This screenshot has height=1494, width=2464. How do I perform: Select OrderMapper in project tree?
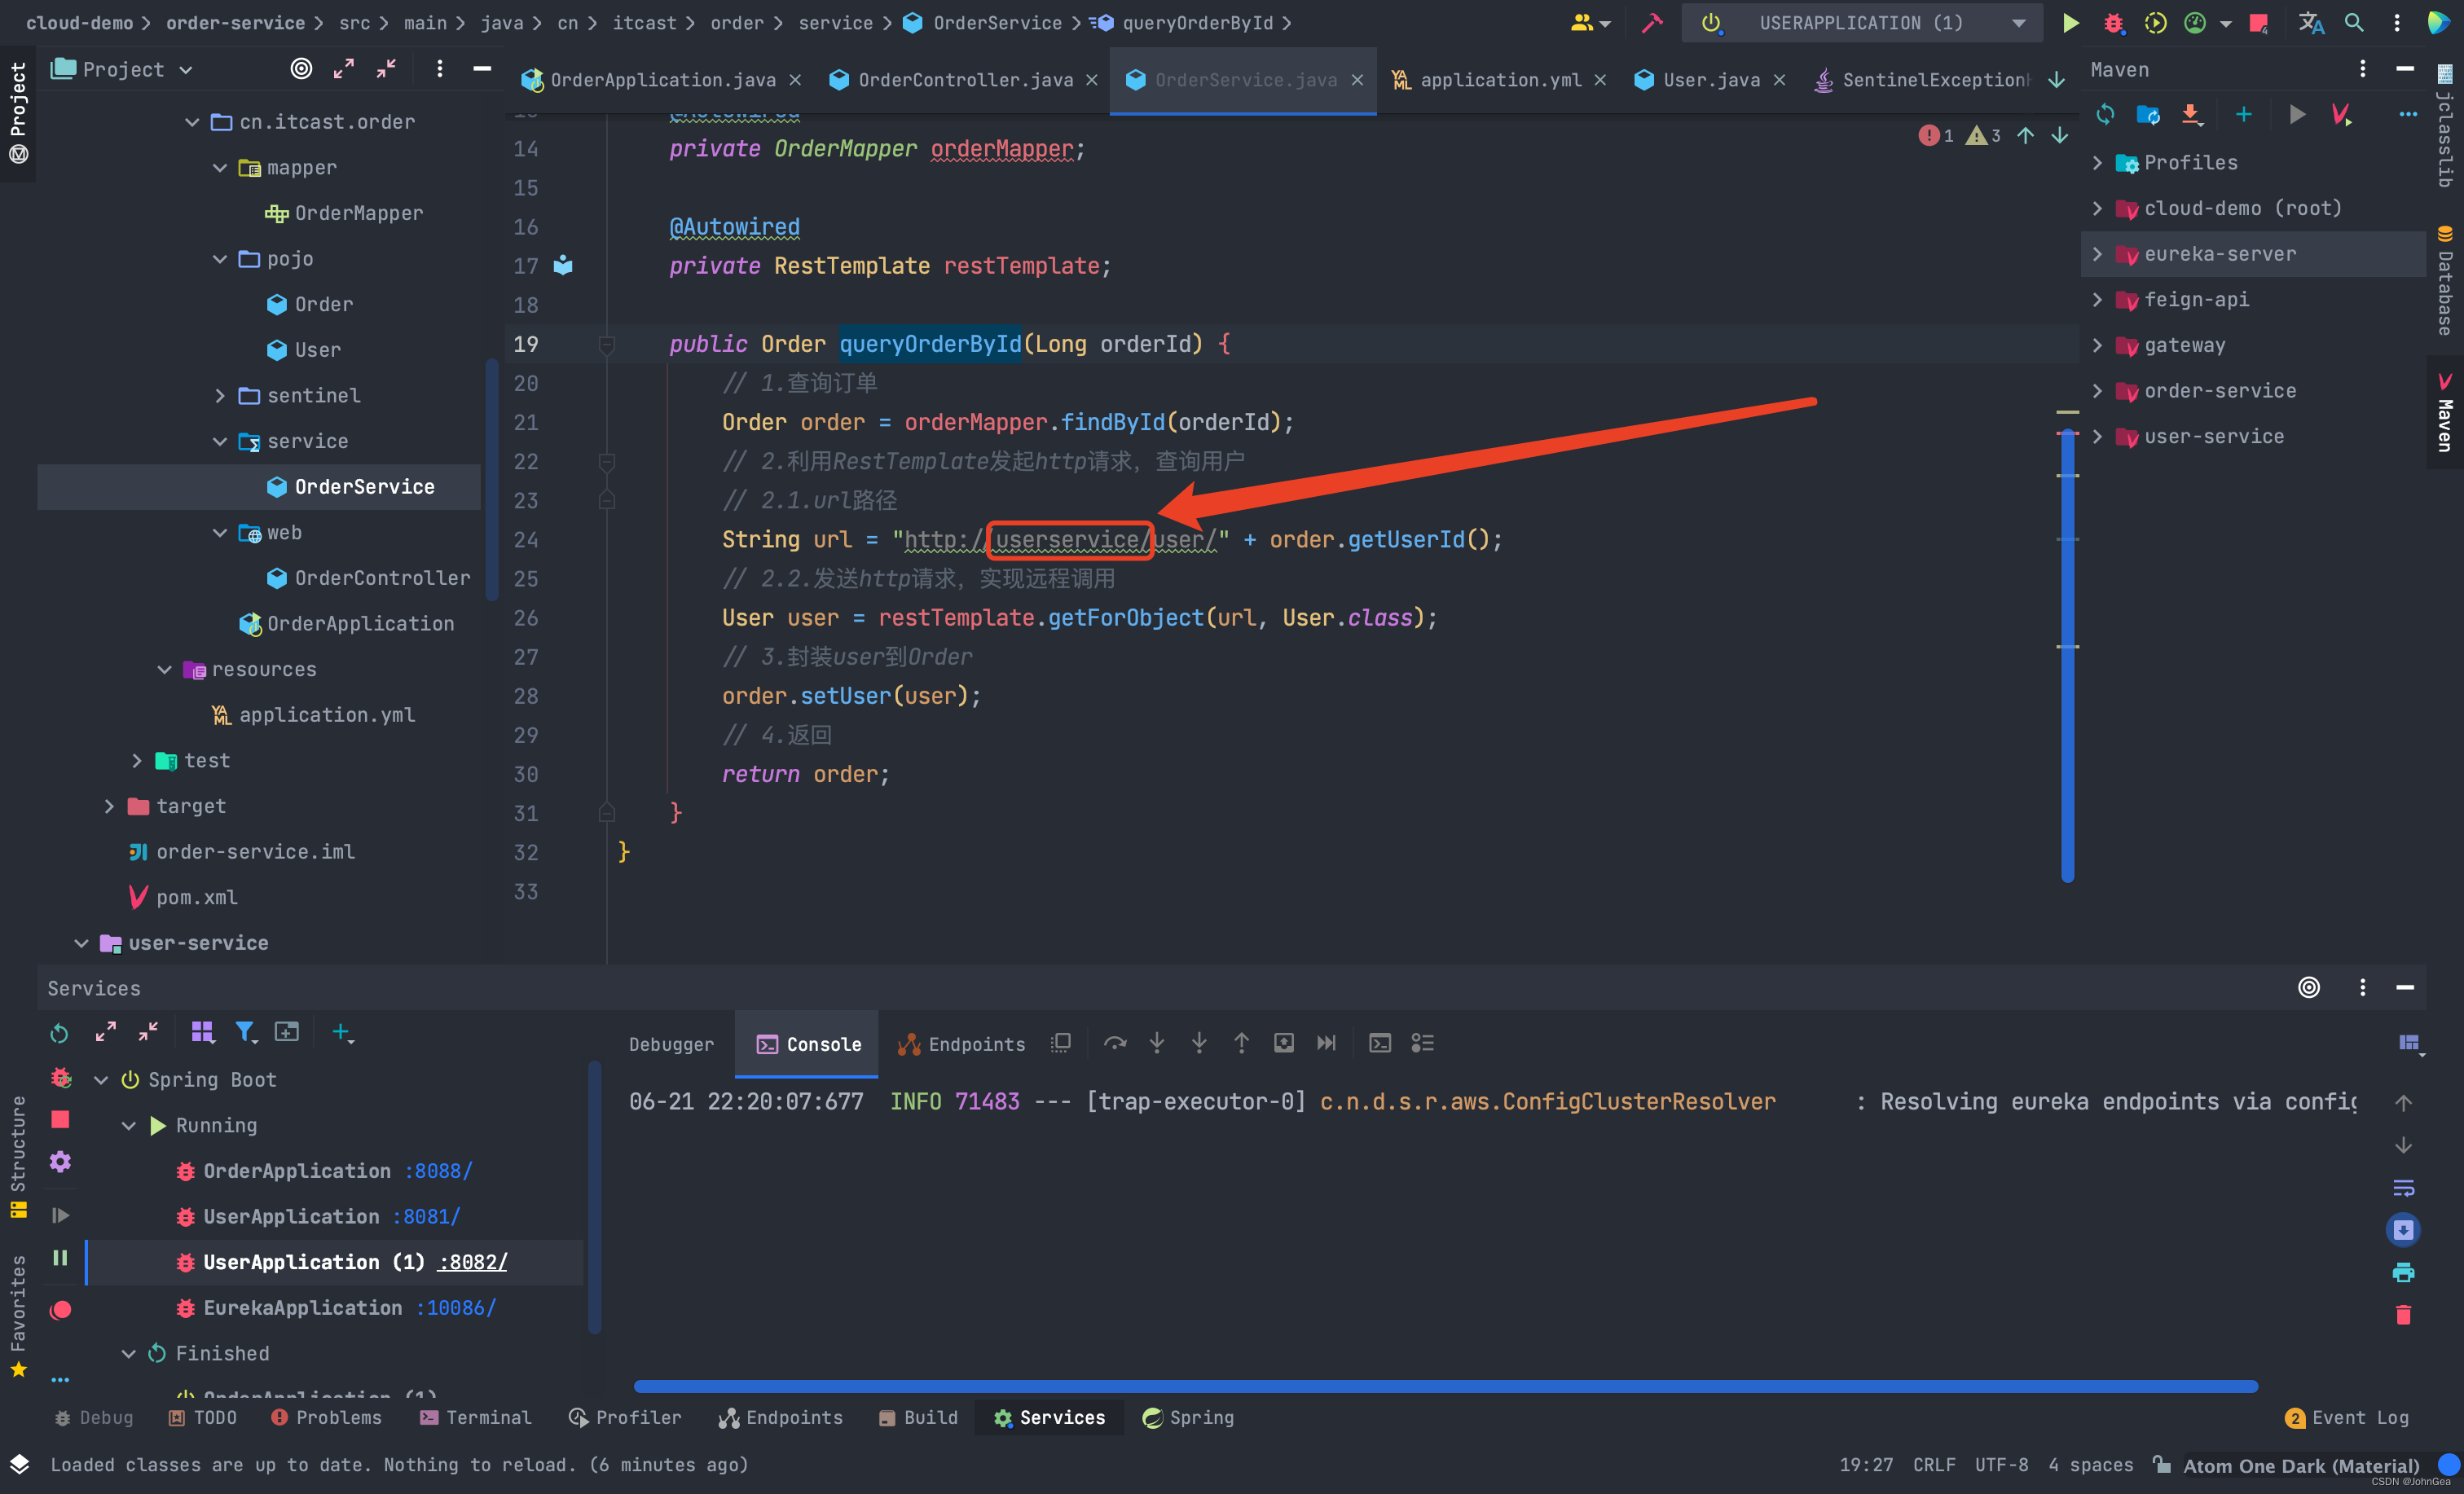343,213
